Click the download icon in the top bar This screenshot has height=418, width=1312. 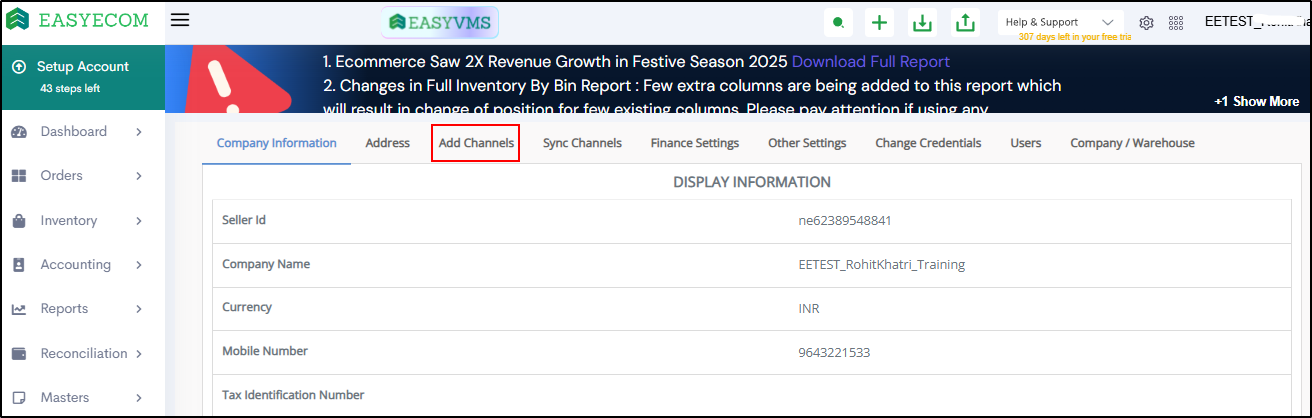pos(922,22)
